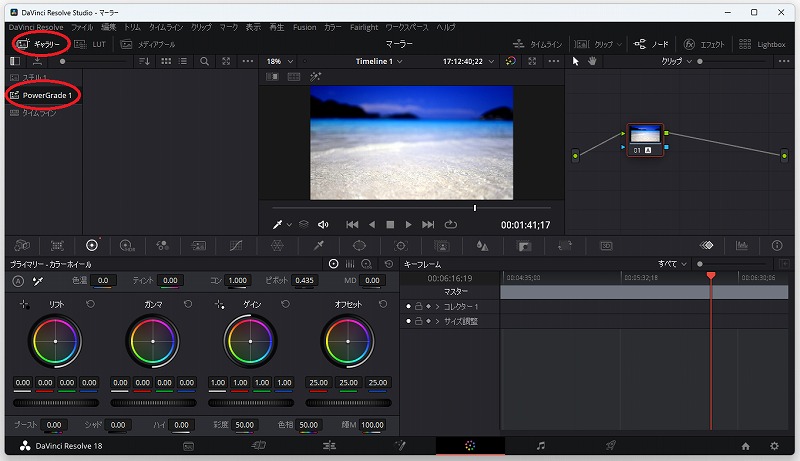Screen dimensions: 800x461
Task: Open the Color menu in menu bar
Action: [333, 27]
